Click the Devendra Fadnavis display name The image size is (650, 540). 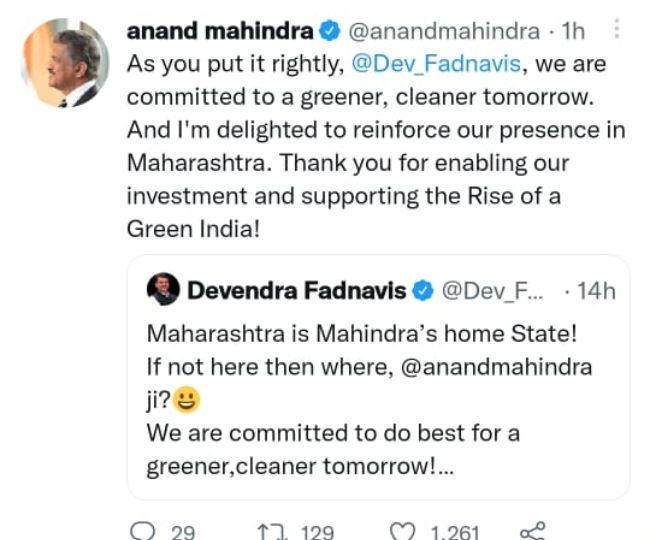pyautogui.click(x=298, y=292)
